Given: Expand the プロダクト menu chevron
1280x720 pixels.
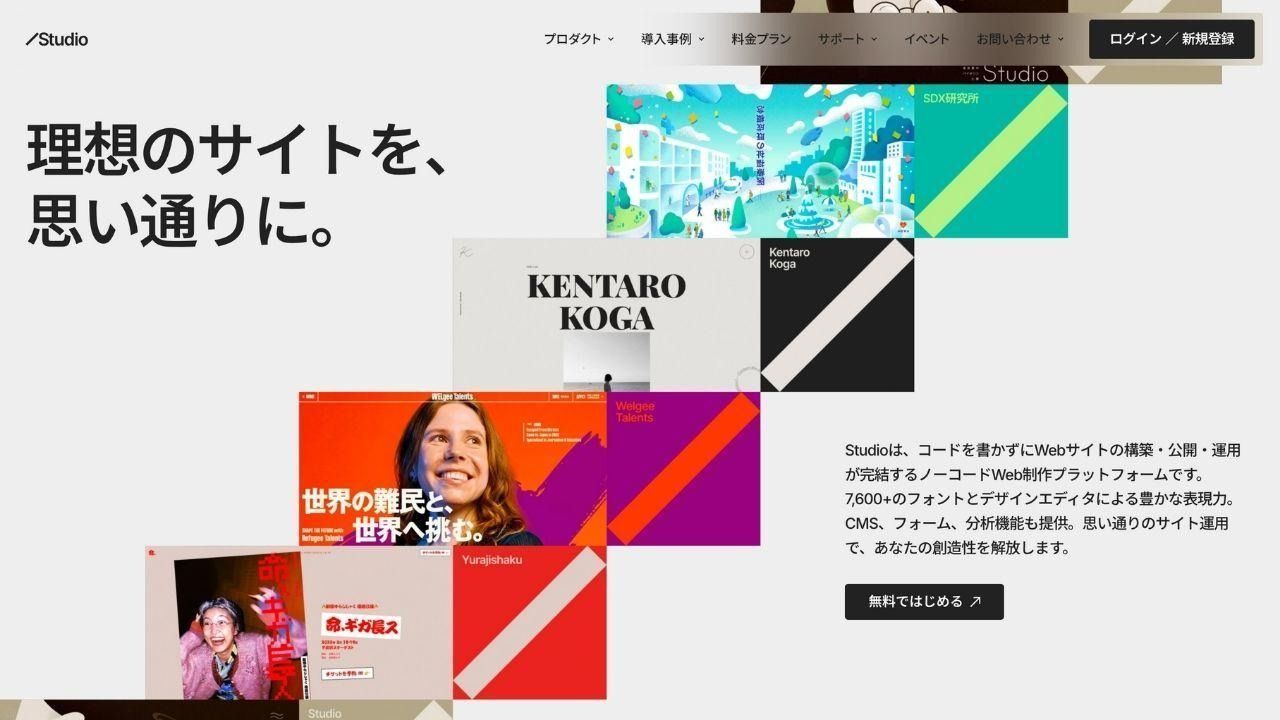Looking at the screenshot, I should pyautogui.click(x=611, y=39).
